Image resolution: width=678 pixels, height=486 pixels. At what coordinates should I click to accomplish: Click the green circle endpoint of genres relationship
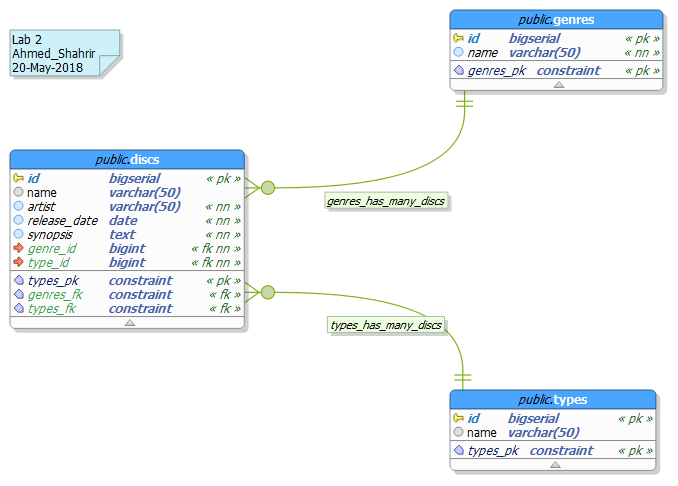tap(268, 187)
